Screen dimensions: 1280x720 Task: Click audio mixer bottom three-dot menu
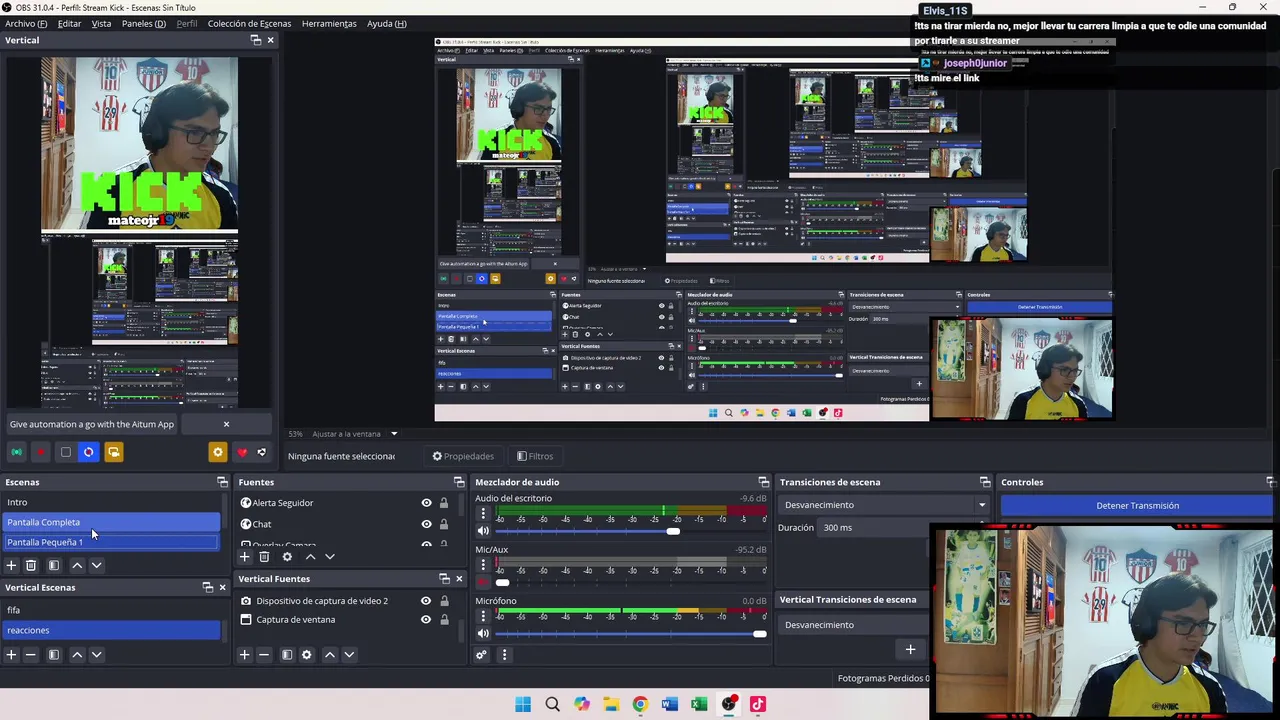tap(504, 655)
